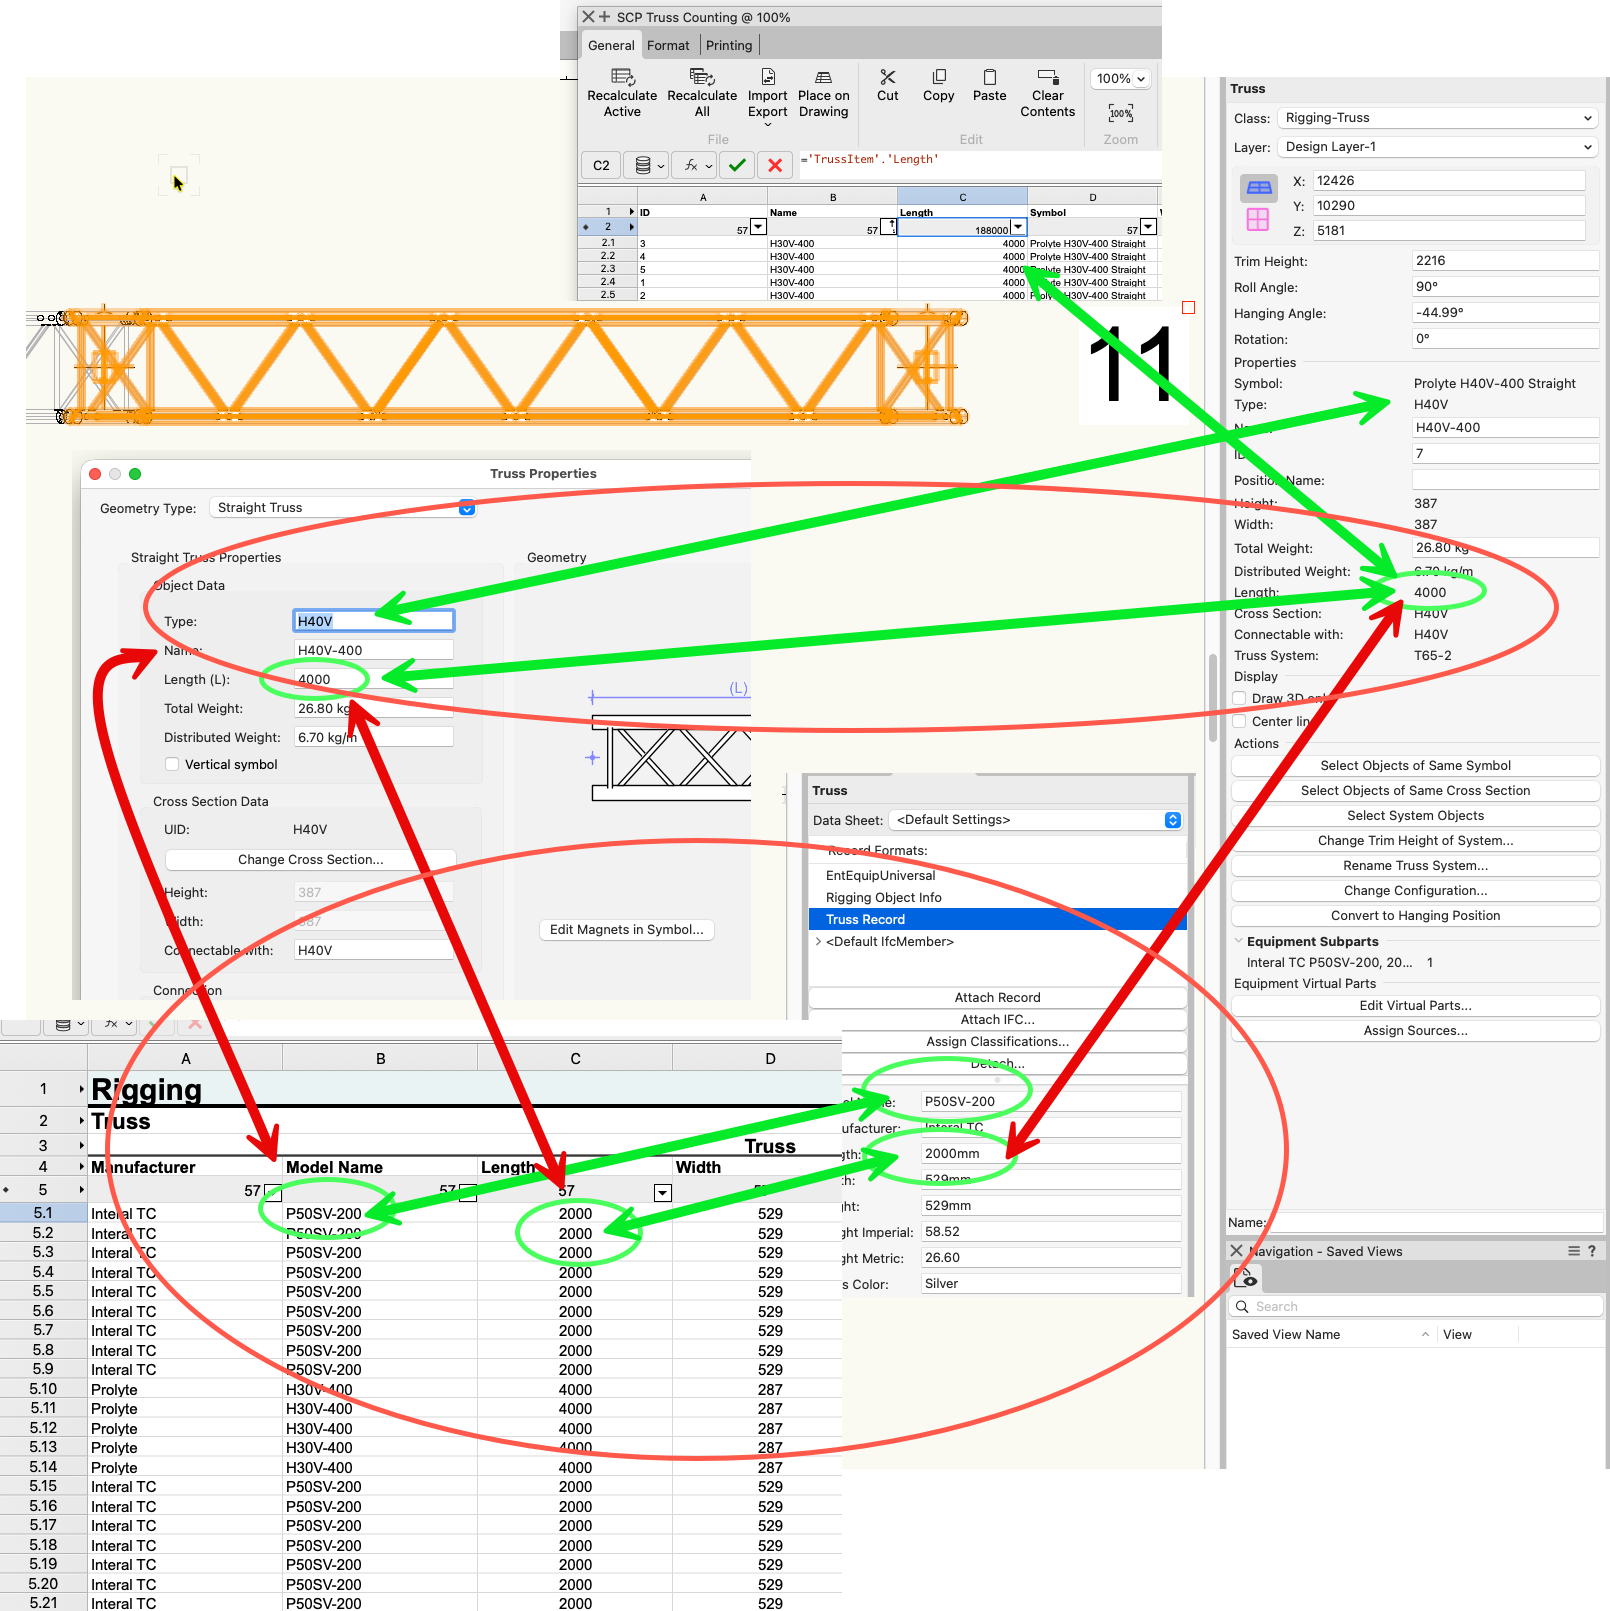
Task: Expand the Default IfcMember record
Action: [x=819, y=942]
